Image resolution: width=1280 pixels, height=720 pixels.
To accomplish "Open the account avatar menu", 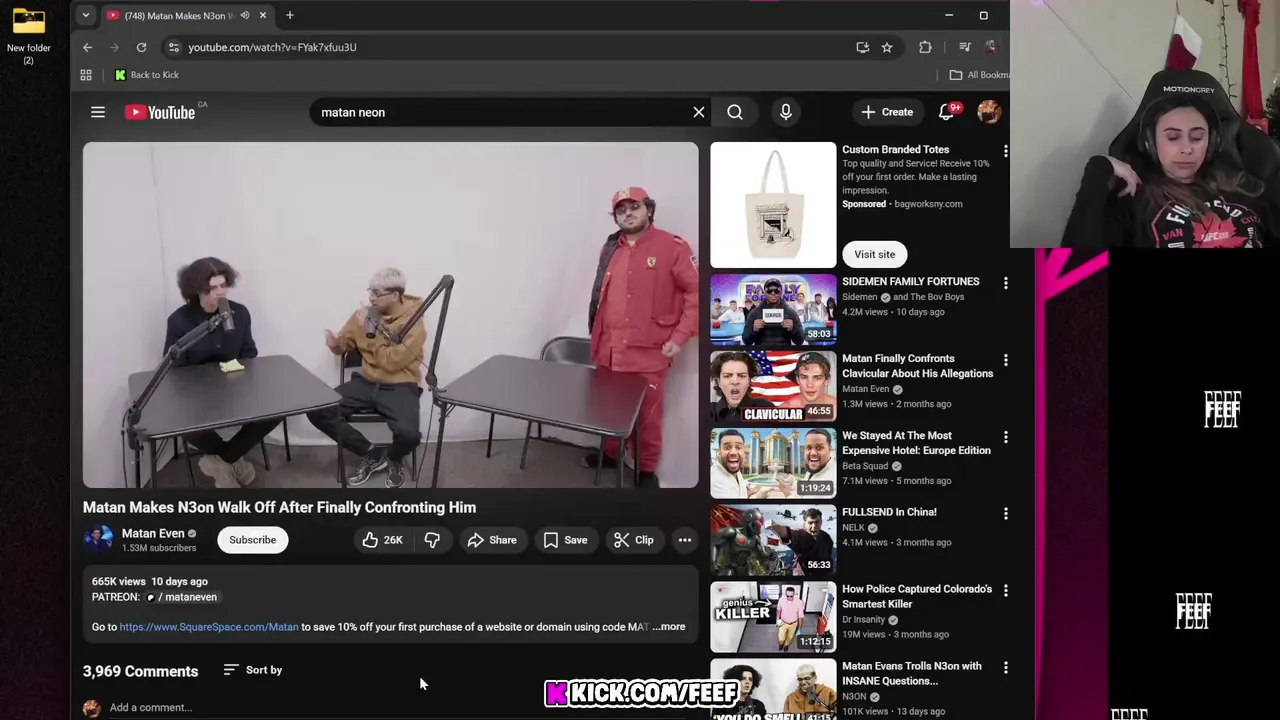I will [989, 112].
